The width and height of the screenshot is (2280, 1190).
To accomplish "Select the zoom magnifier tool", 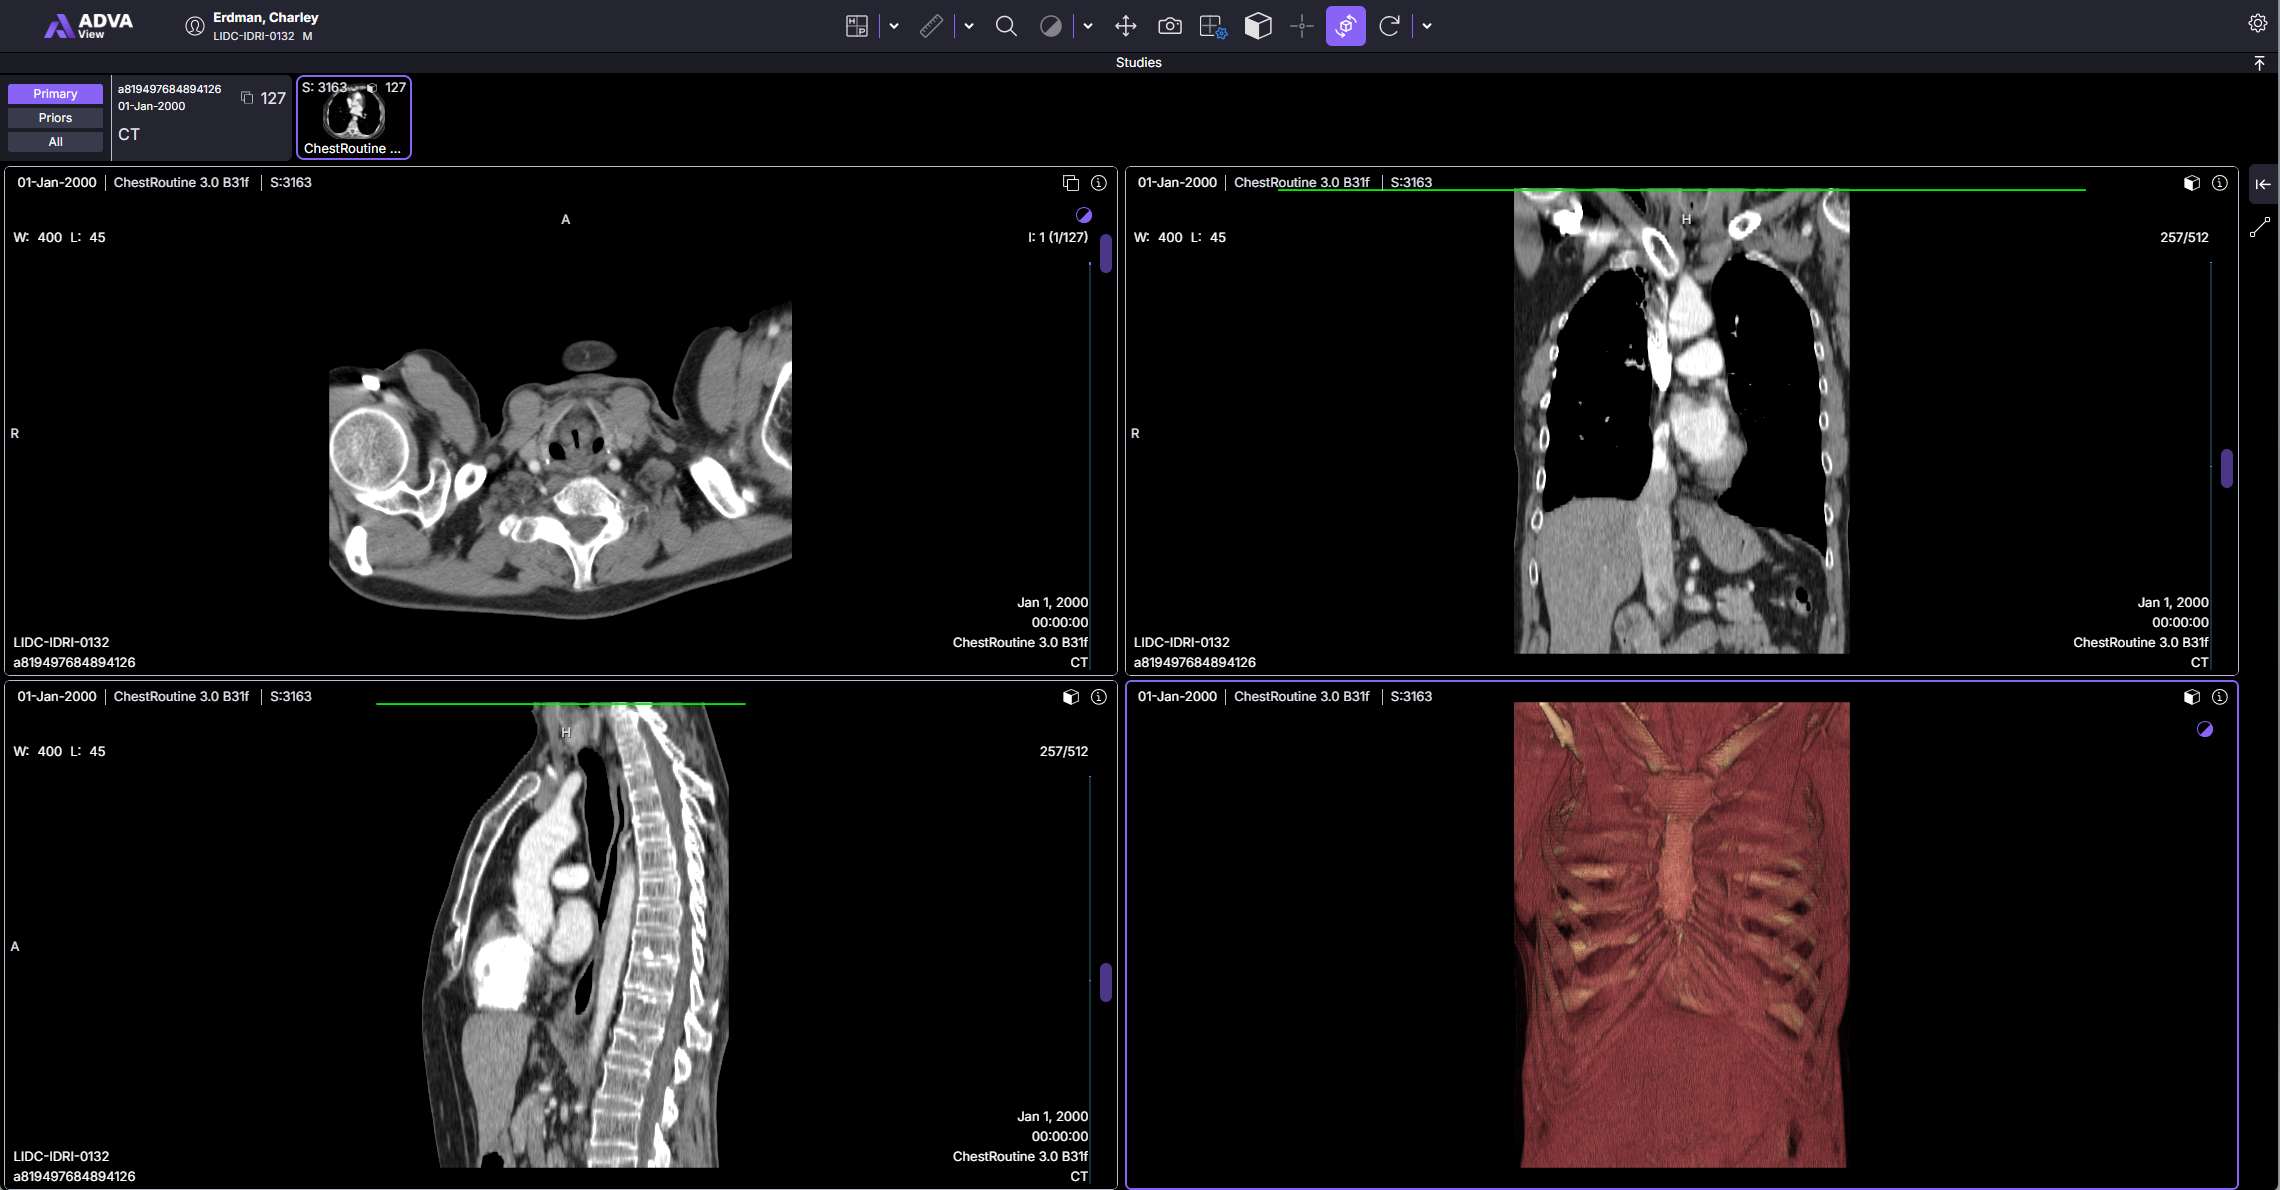I will [1007, 26].
